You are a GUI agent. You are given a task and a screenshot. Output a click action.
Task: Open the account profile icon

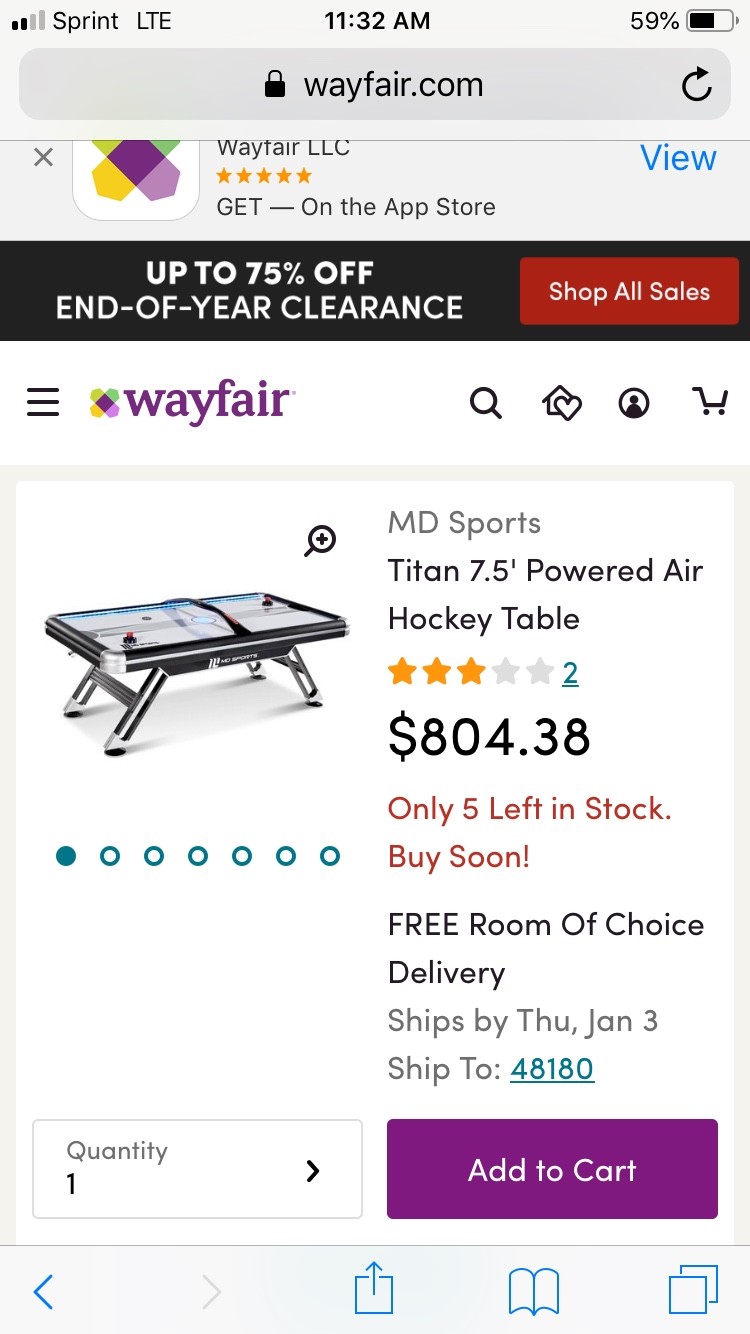634,403
